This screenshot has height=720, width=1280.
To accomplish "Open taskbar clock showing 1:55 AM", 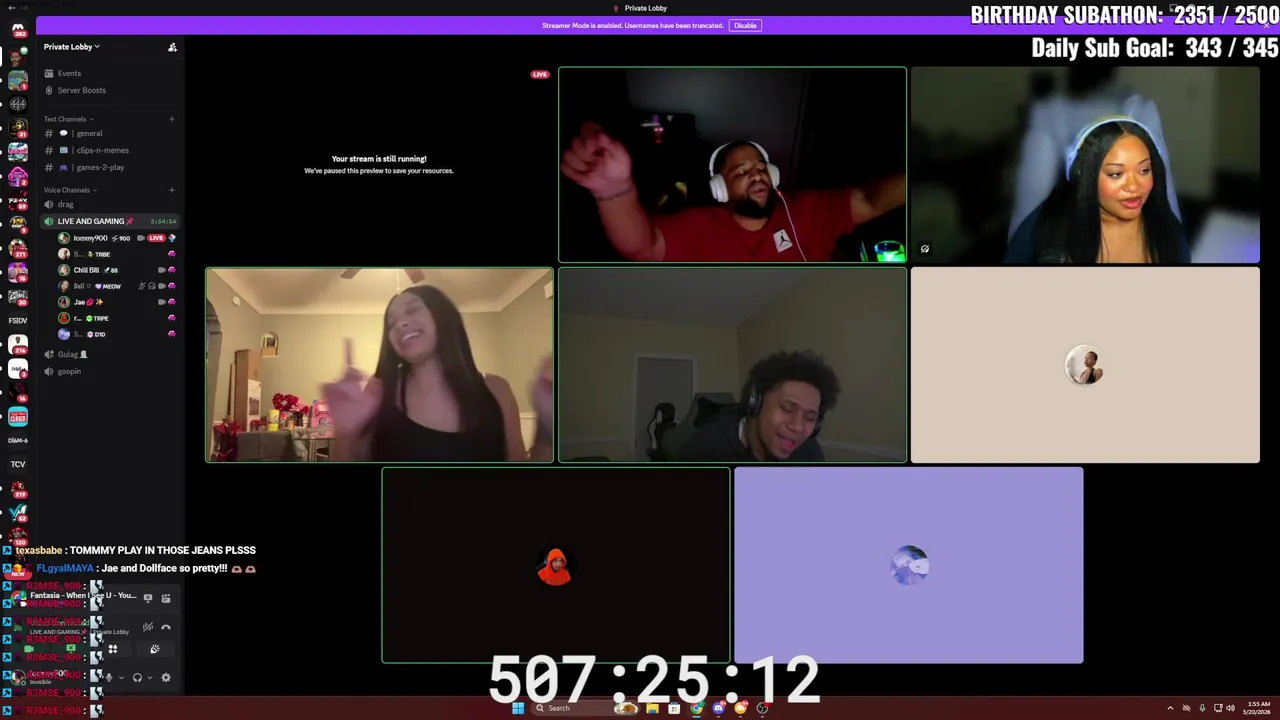I will tap(1259, 708).
